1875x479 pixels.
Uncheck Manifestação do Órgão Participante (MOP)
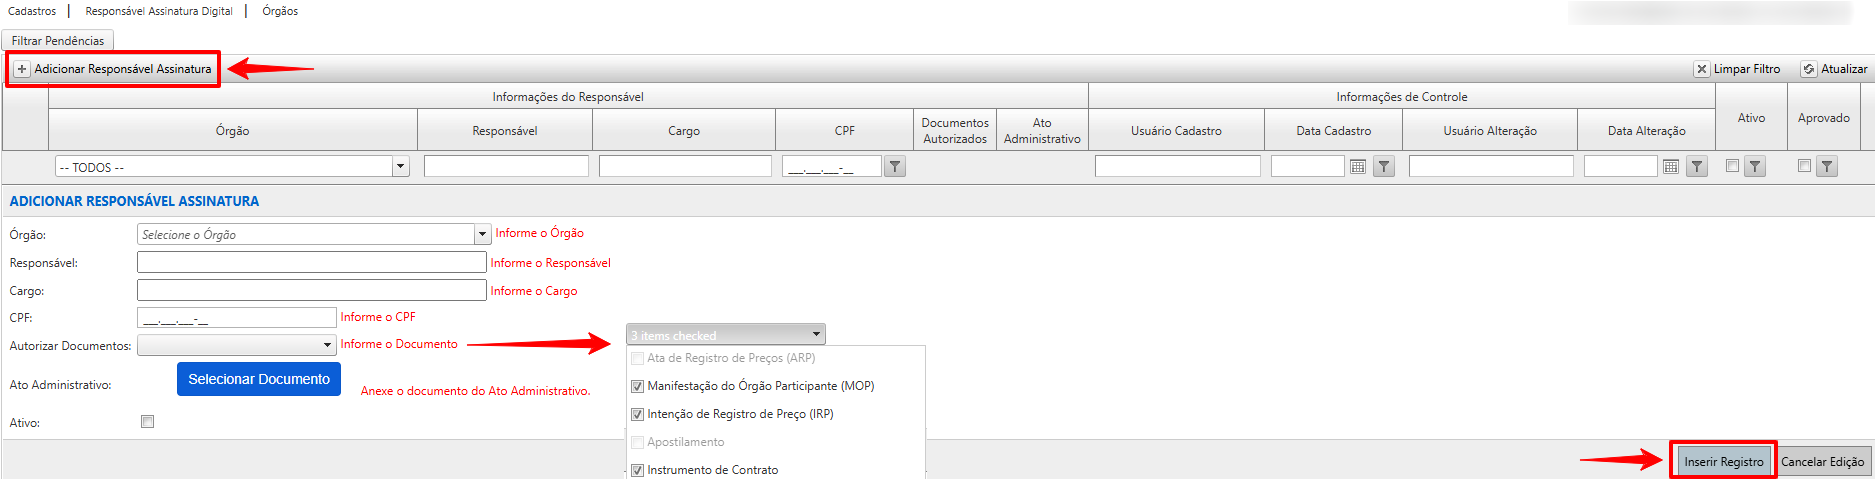[x=637, y=386]
